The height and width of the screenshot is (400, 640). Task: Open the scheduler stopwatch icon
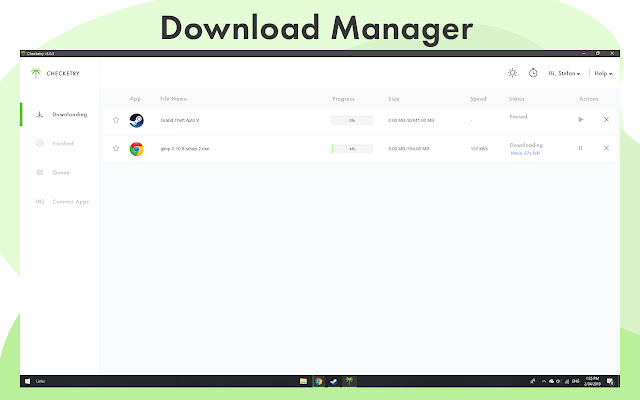pyautogui.click(x=533, y=73)
